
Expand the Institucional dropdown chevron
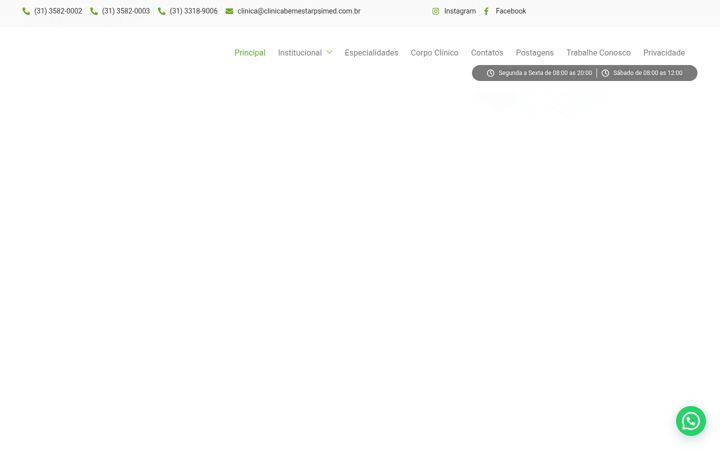(329, 52)
